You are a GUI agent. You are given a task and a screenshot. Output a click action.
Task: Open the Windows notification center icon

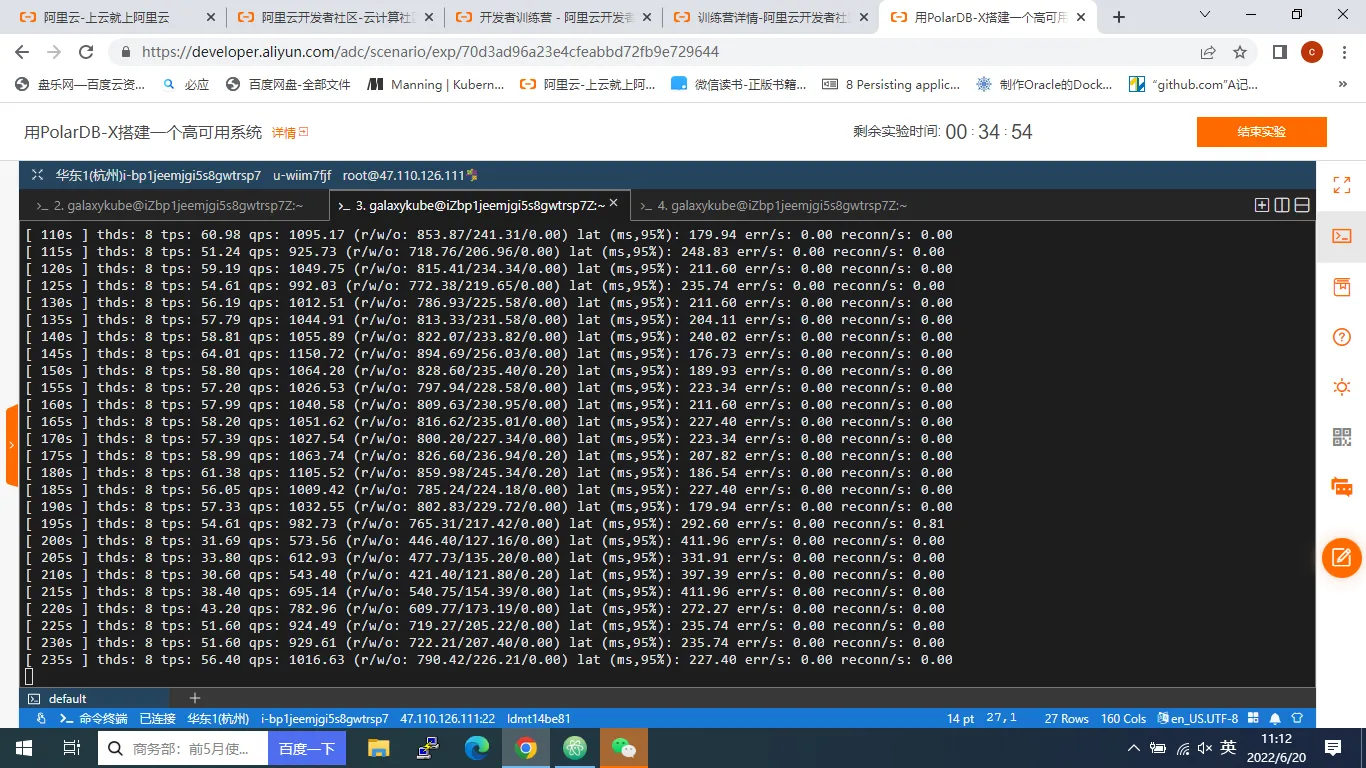(x=1333, y=748)
